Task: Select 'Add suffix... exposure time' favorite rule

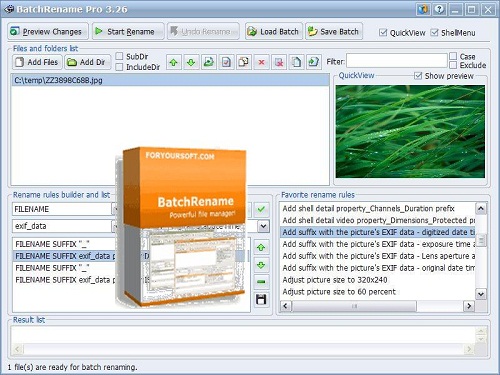Action: (x=379, y=244)
